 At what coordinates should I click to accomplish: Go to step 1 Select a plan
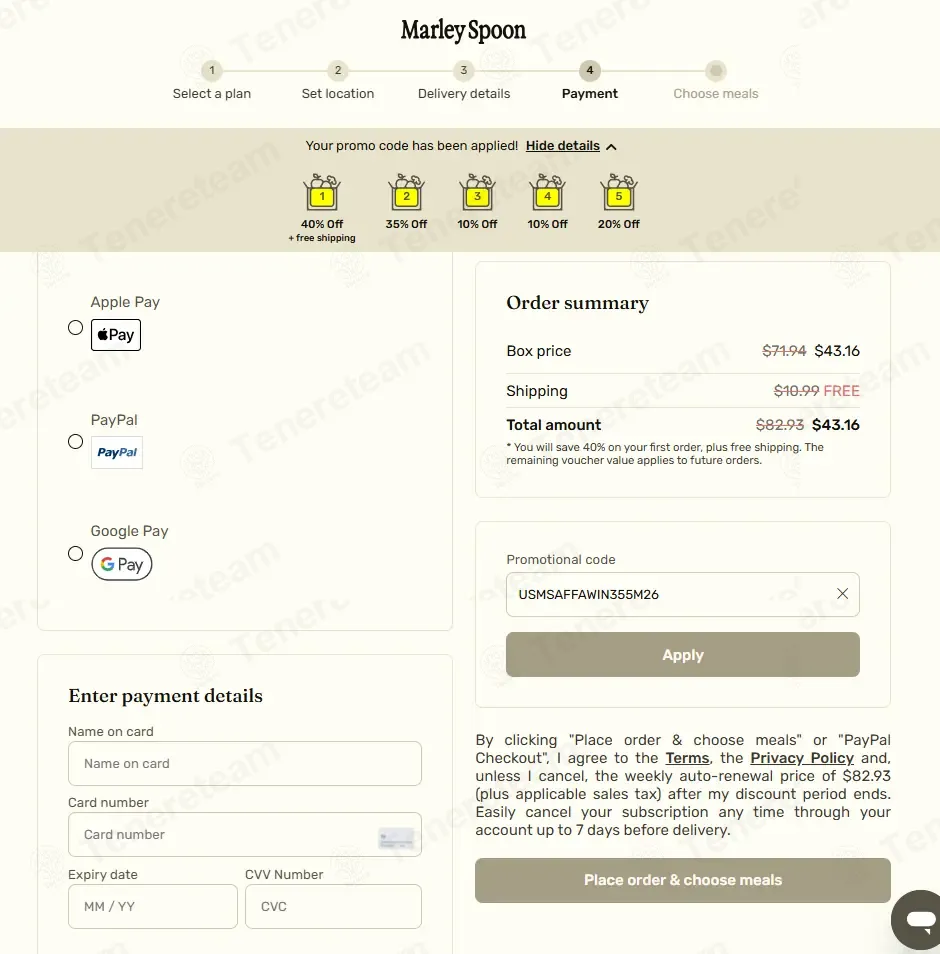pyautogui.click(x=212, y=82)
